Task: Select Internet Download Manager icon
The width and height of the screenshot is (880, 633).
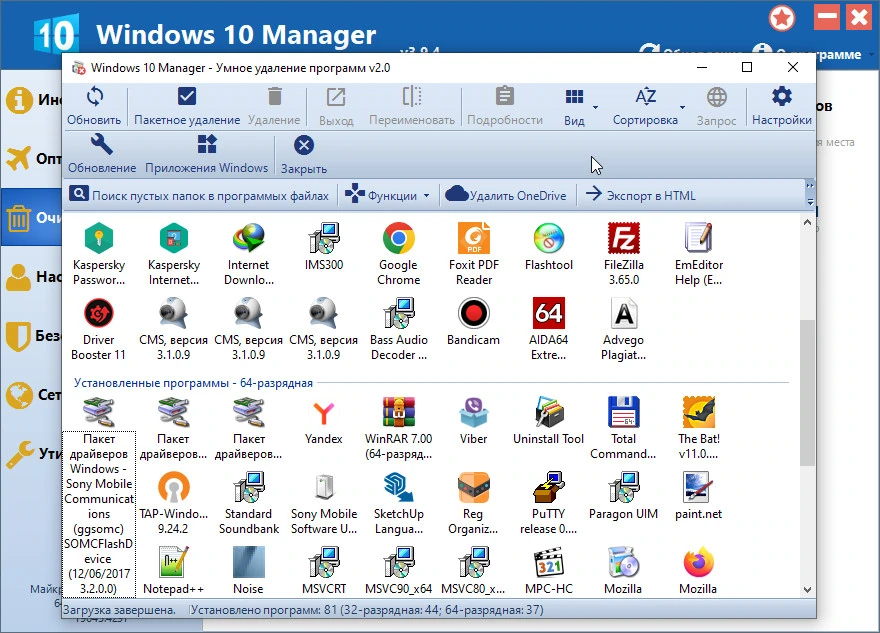Action: 249,254
